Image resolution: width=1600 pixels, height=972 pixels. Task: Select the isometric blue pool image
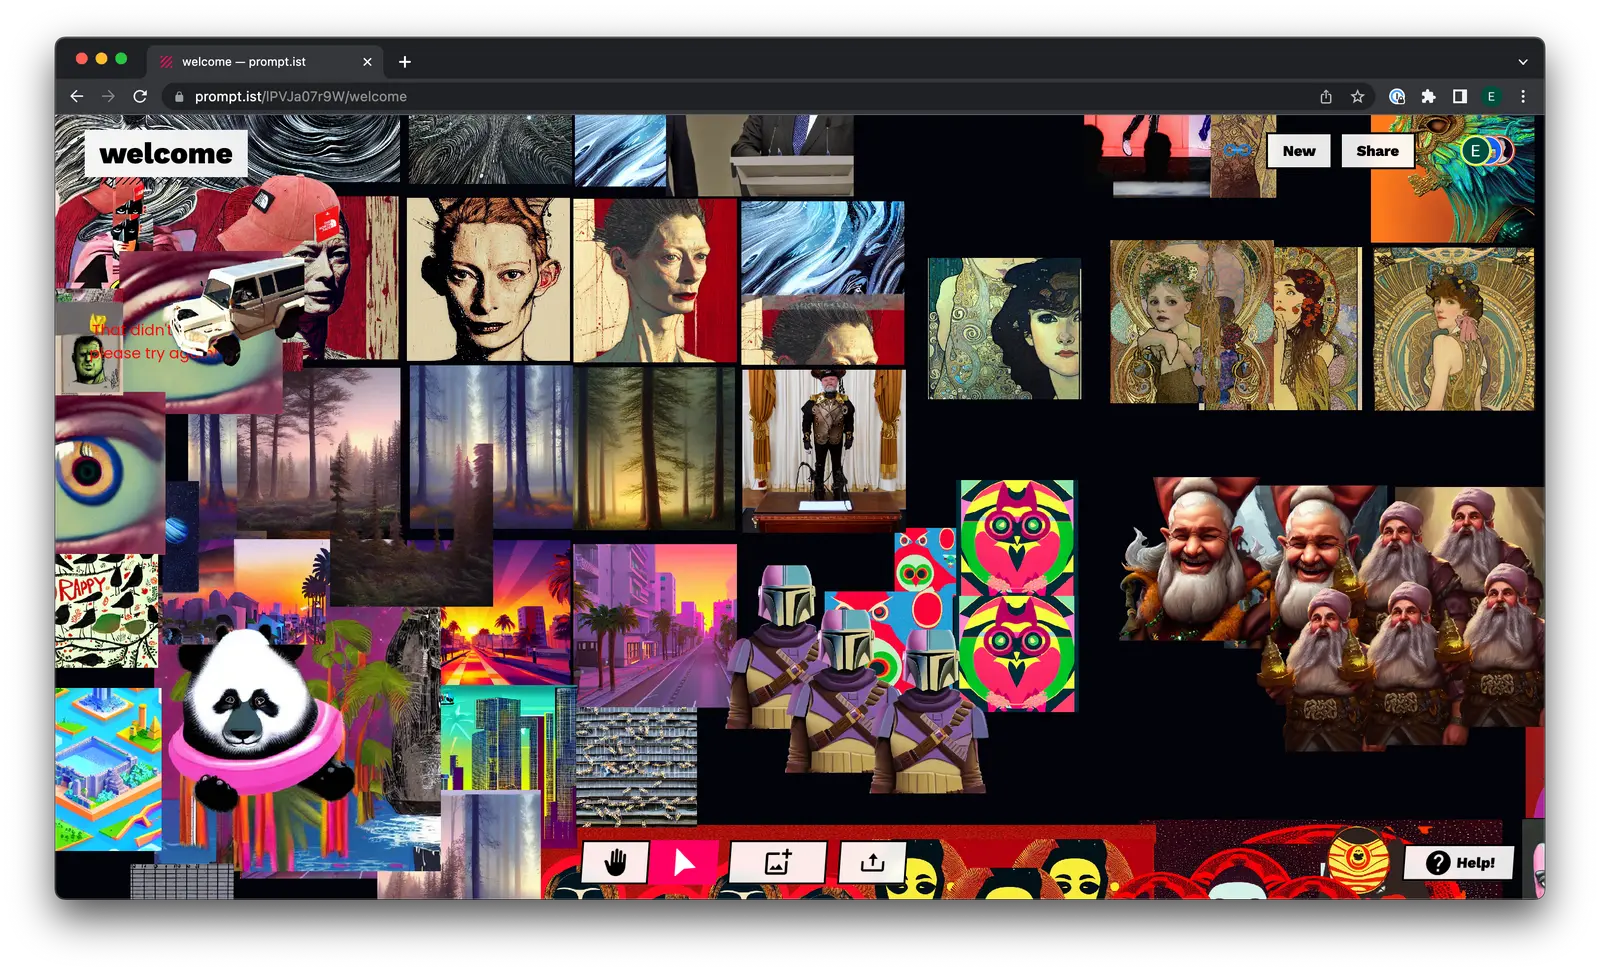[x=108, y=768]
